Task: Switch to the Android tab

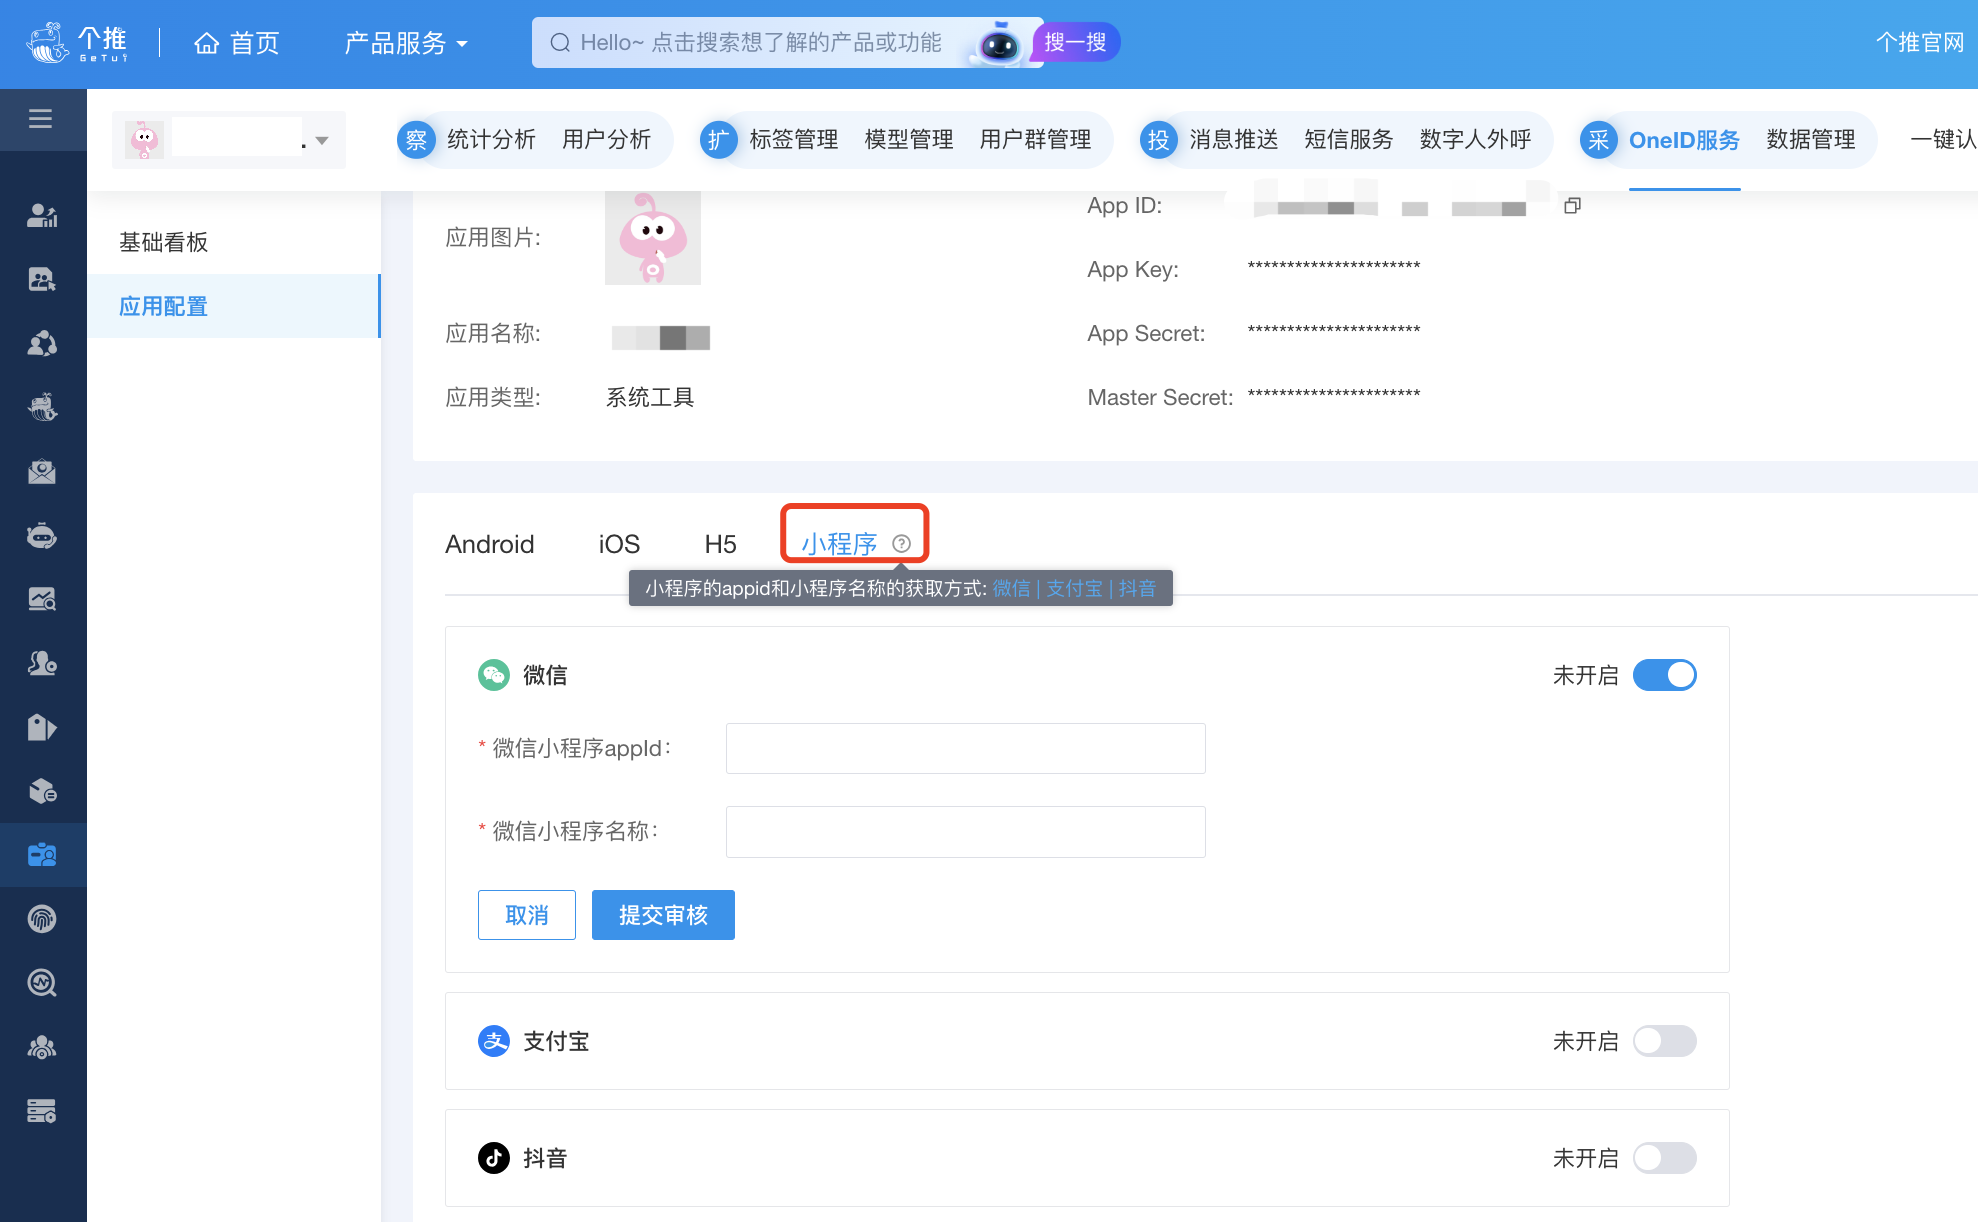Action: [489, 544]
